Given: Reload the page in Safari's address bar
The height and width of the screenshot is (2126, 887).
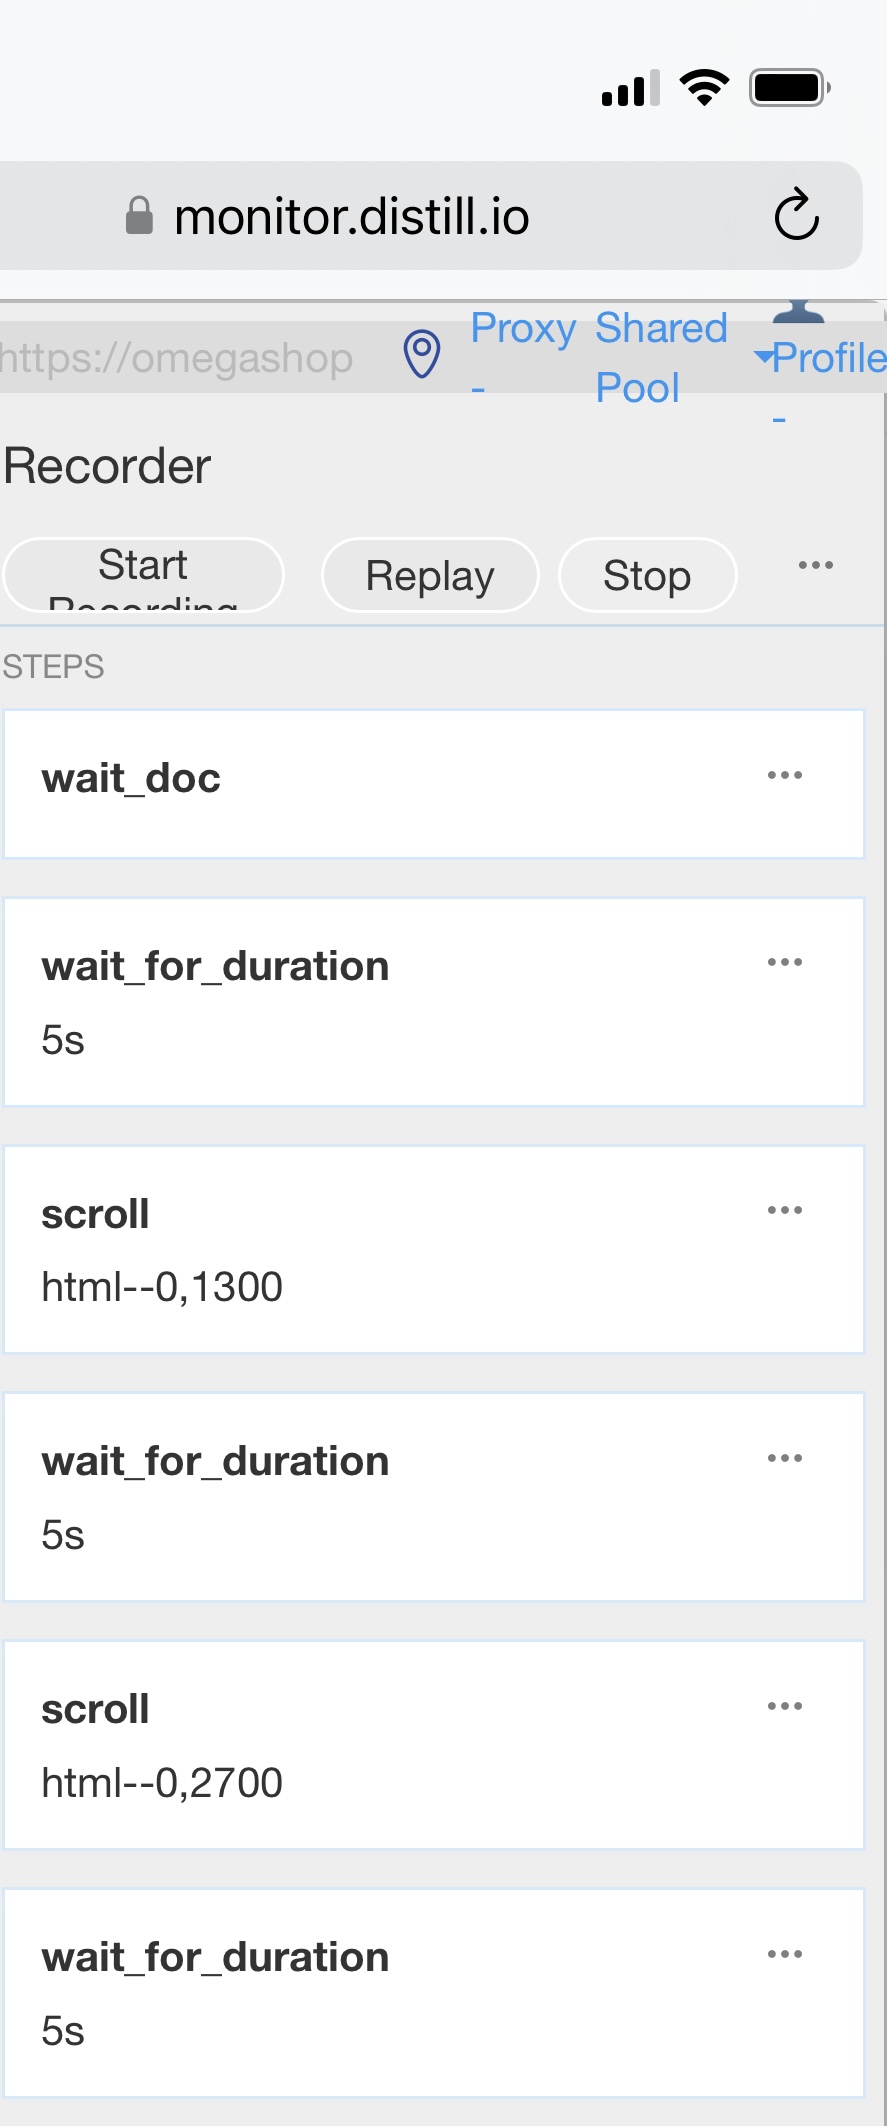Looking at the screenshot, I should coord(796,214).
